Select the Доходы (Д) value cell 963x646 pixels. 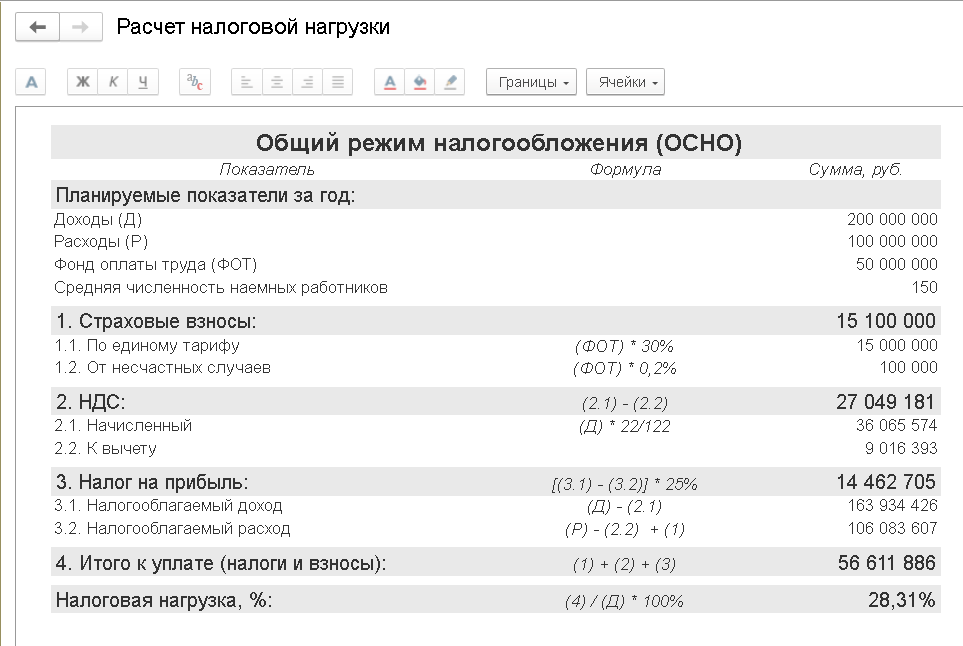click(891, 219)
